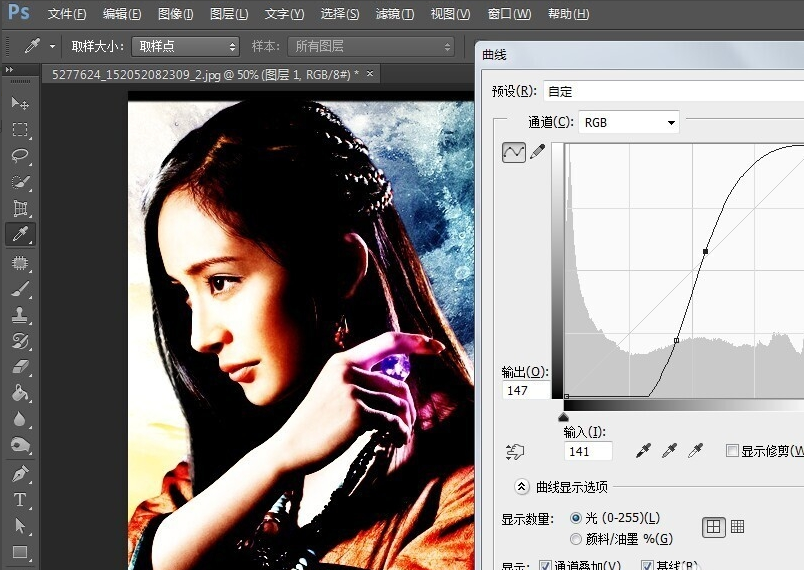
Task: Open the 编辑 menu
Action: [x=122, y=14]
